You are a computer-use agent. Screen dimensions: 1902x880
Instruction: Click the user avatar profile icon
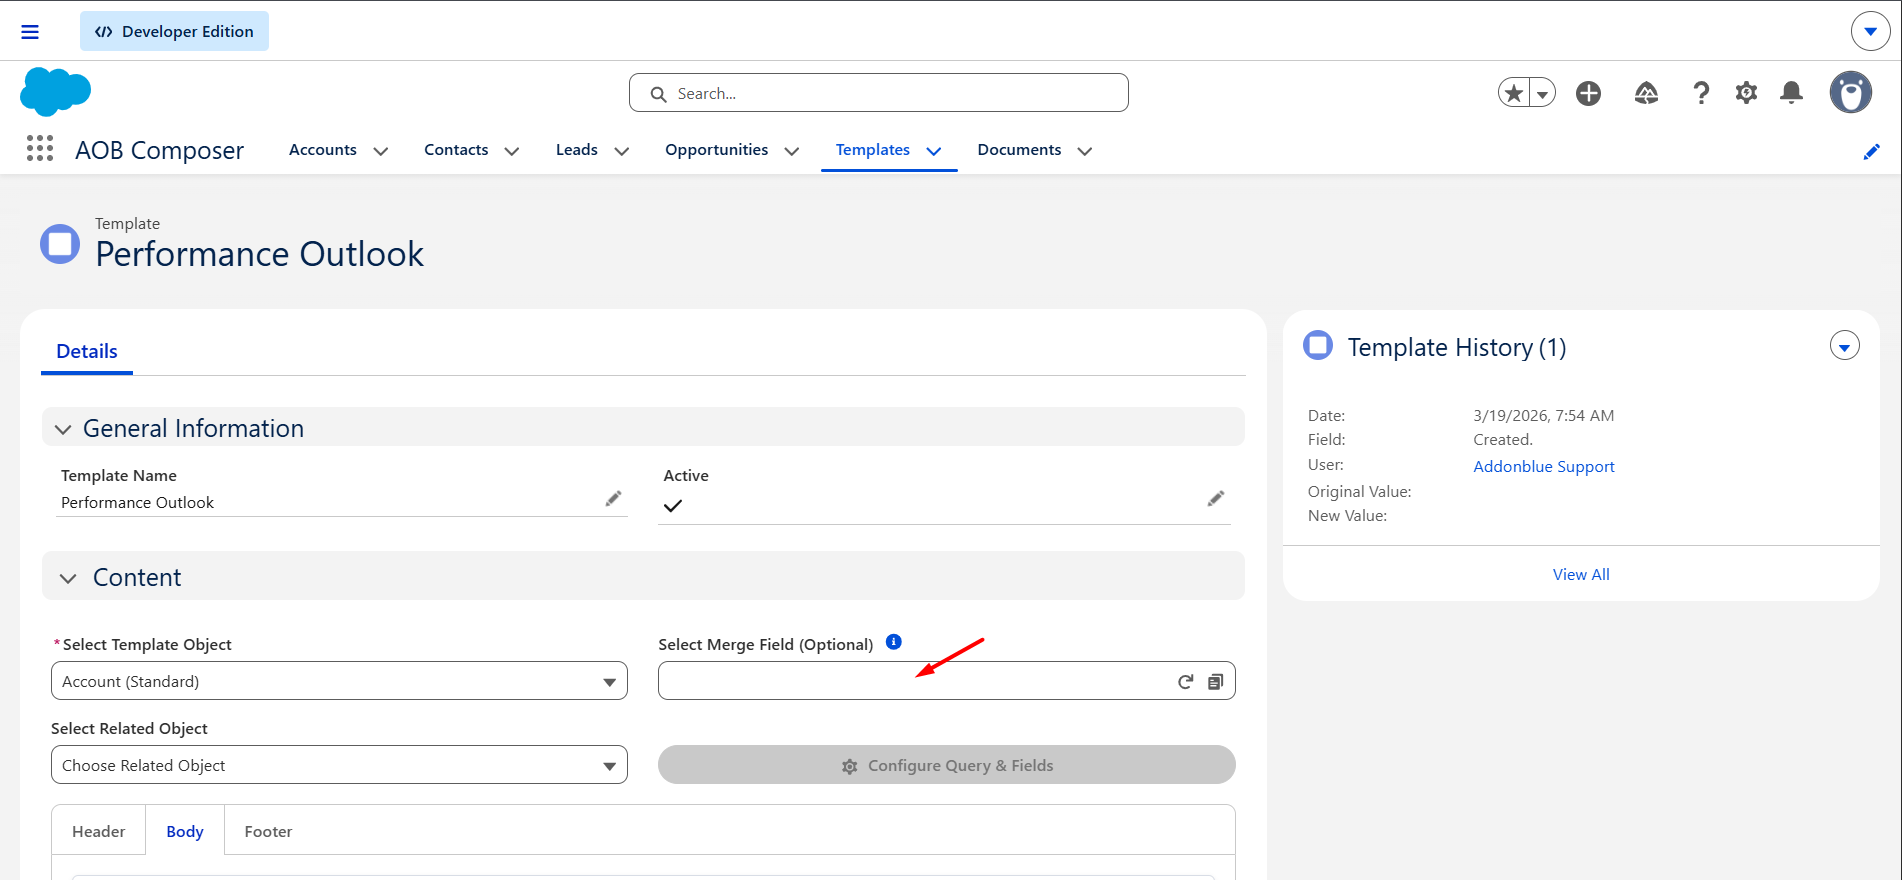(1850, 92)
